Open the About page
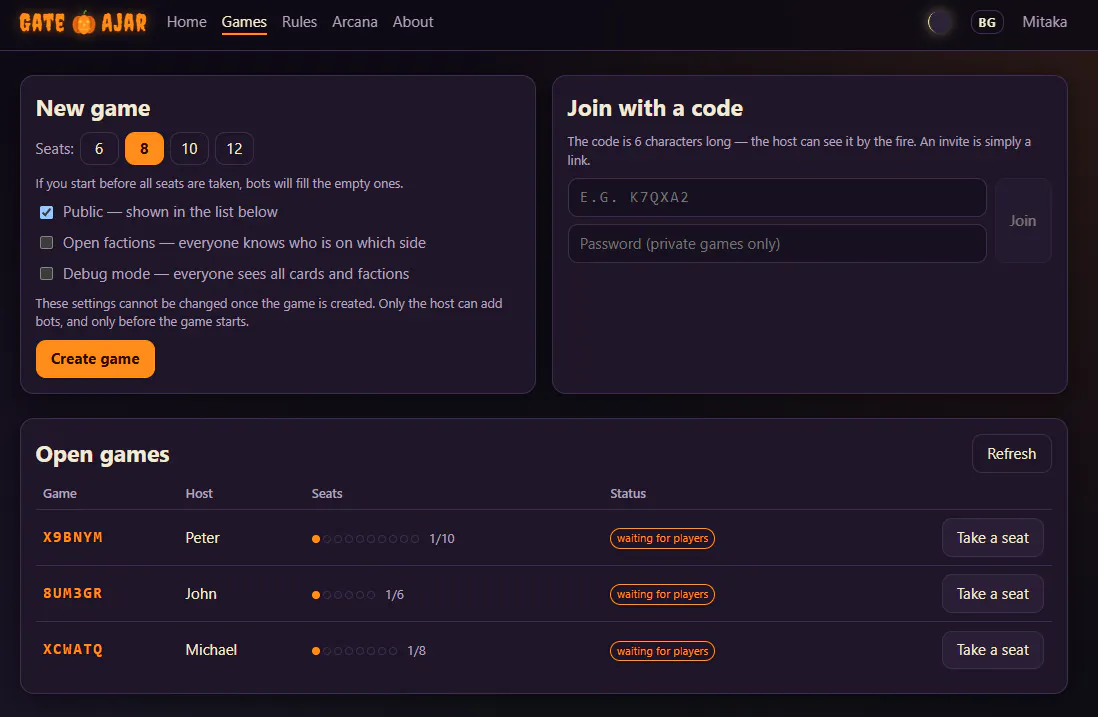Viewport: 1098px width, 717px height. click(412, 22)
